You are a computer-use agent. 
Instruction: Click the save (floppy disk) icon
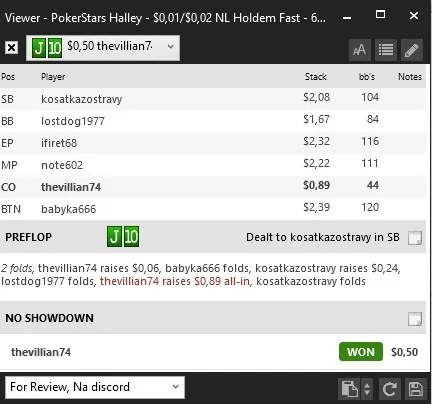coord(416,389)
